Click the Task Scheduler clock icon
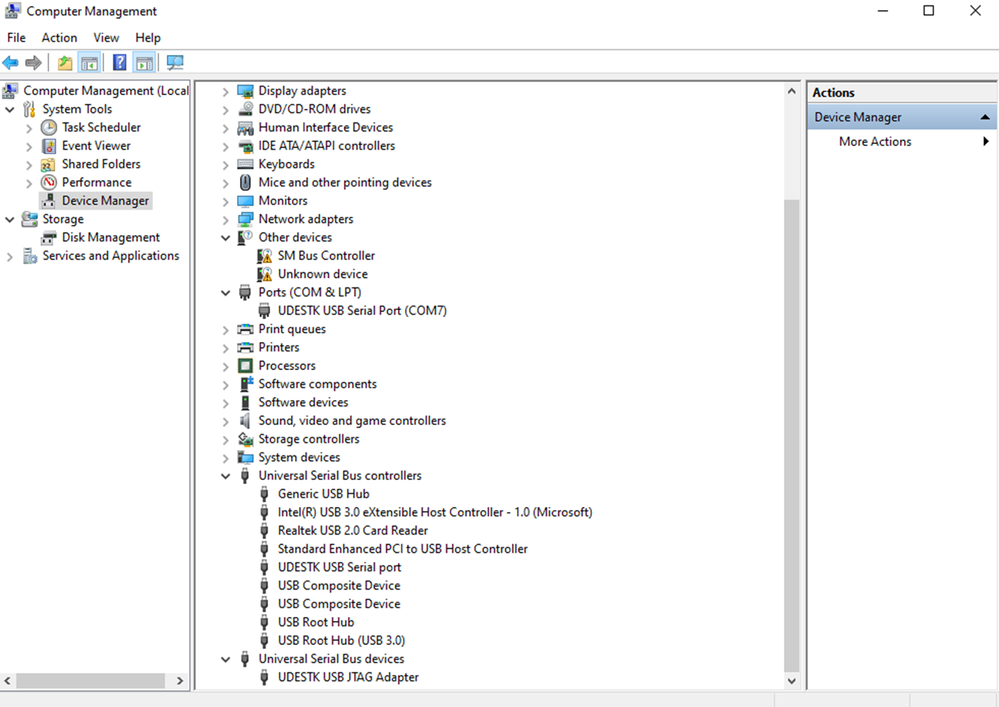 coord(48,127)
